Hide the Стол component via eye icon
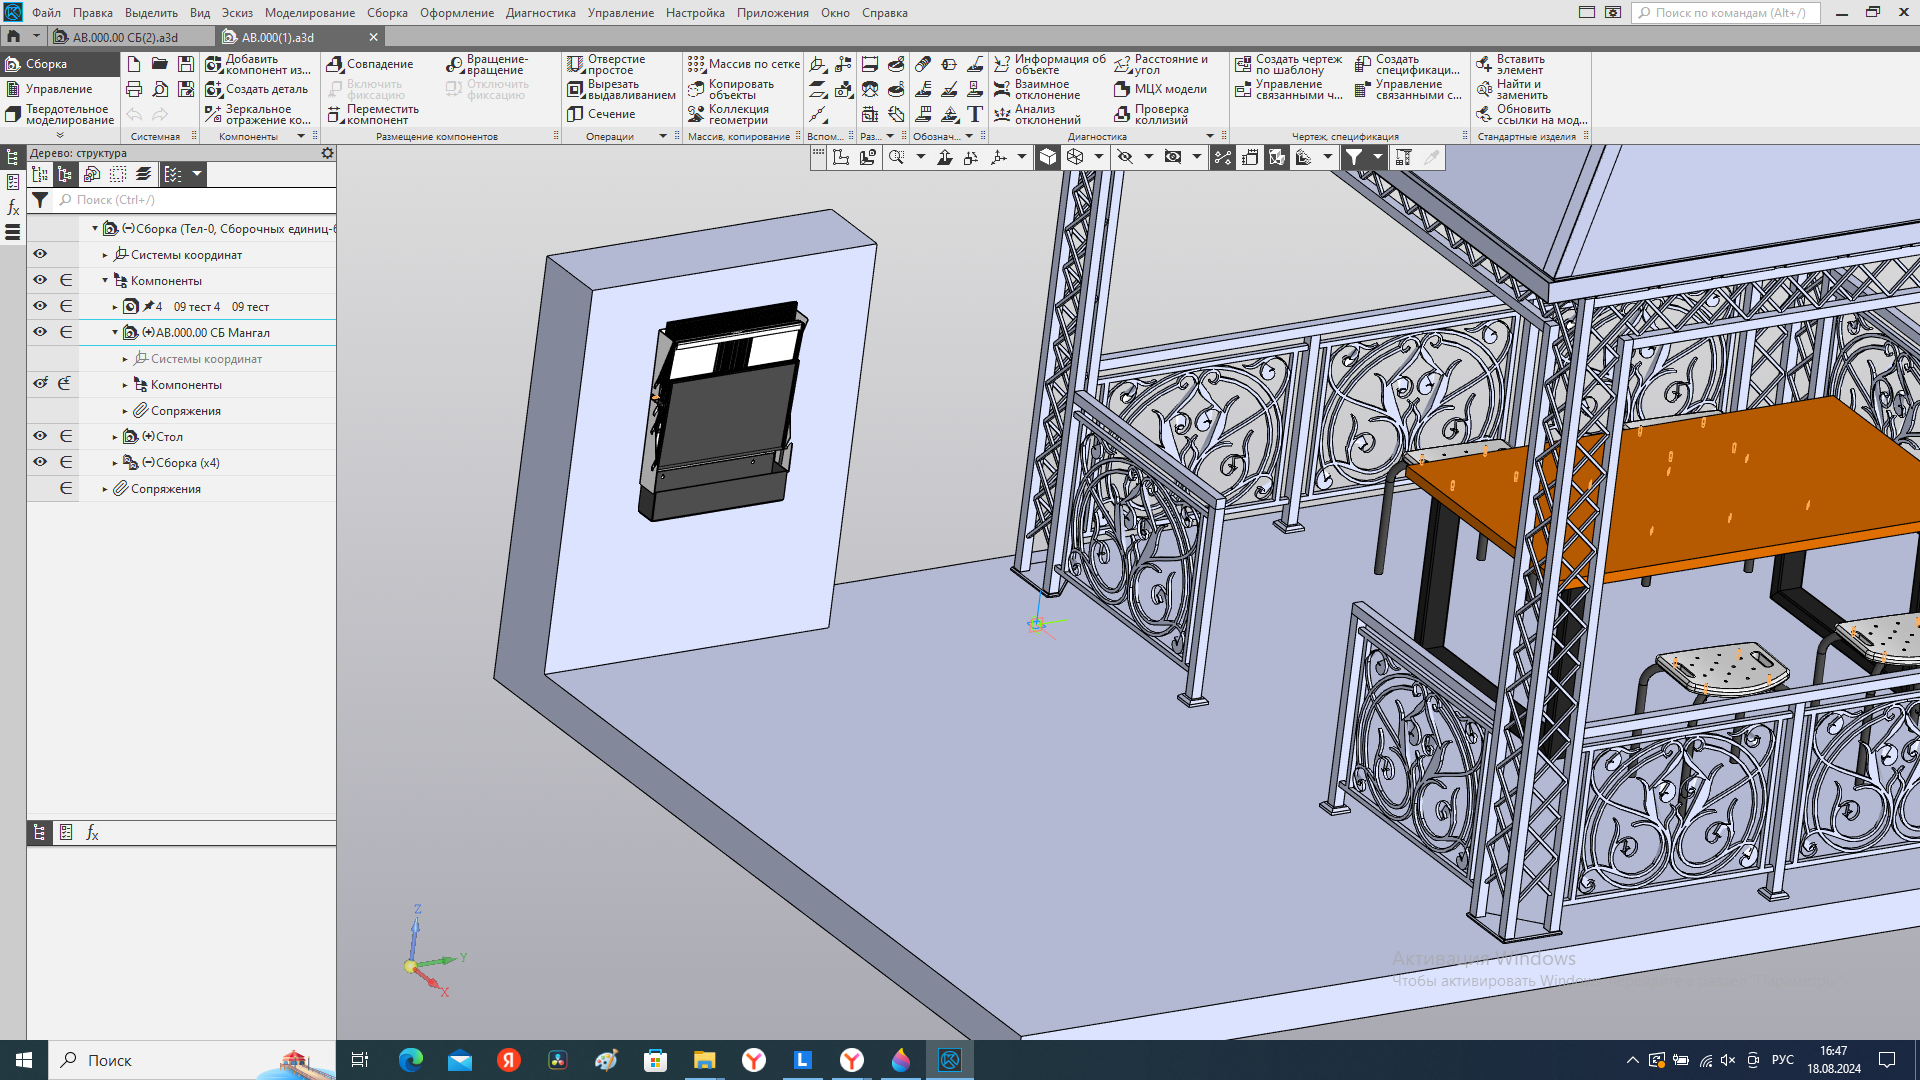Image resolution: width=1920 pixels, height=1080 pixels. pyautogui.click(x=40, y=436)
